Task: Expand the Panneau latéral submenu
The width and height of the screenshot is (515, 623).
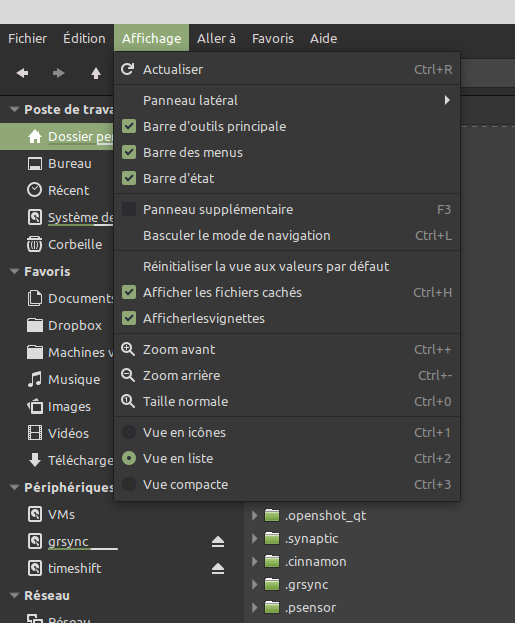Action: click(x=287, y=100)
